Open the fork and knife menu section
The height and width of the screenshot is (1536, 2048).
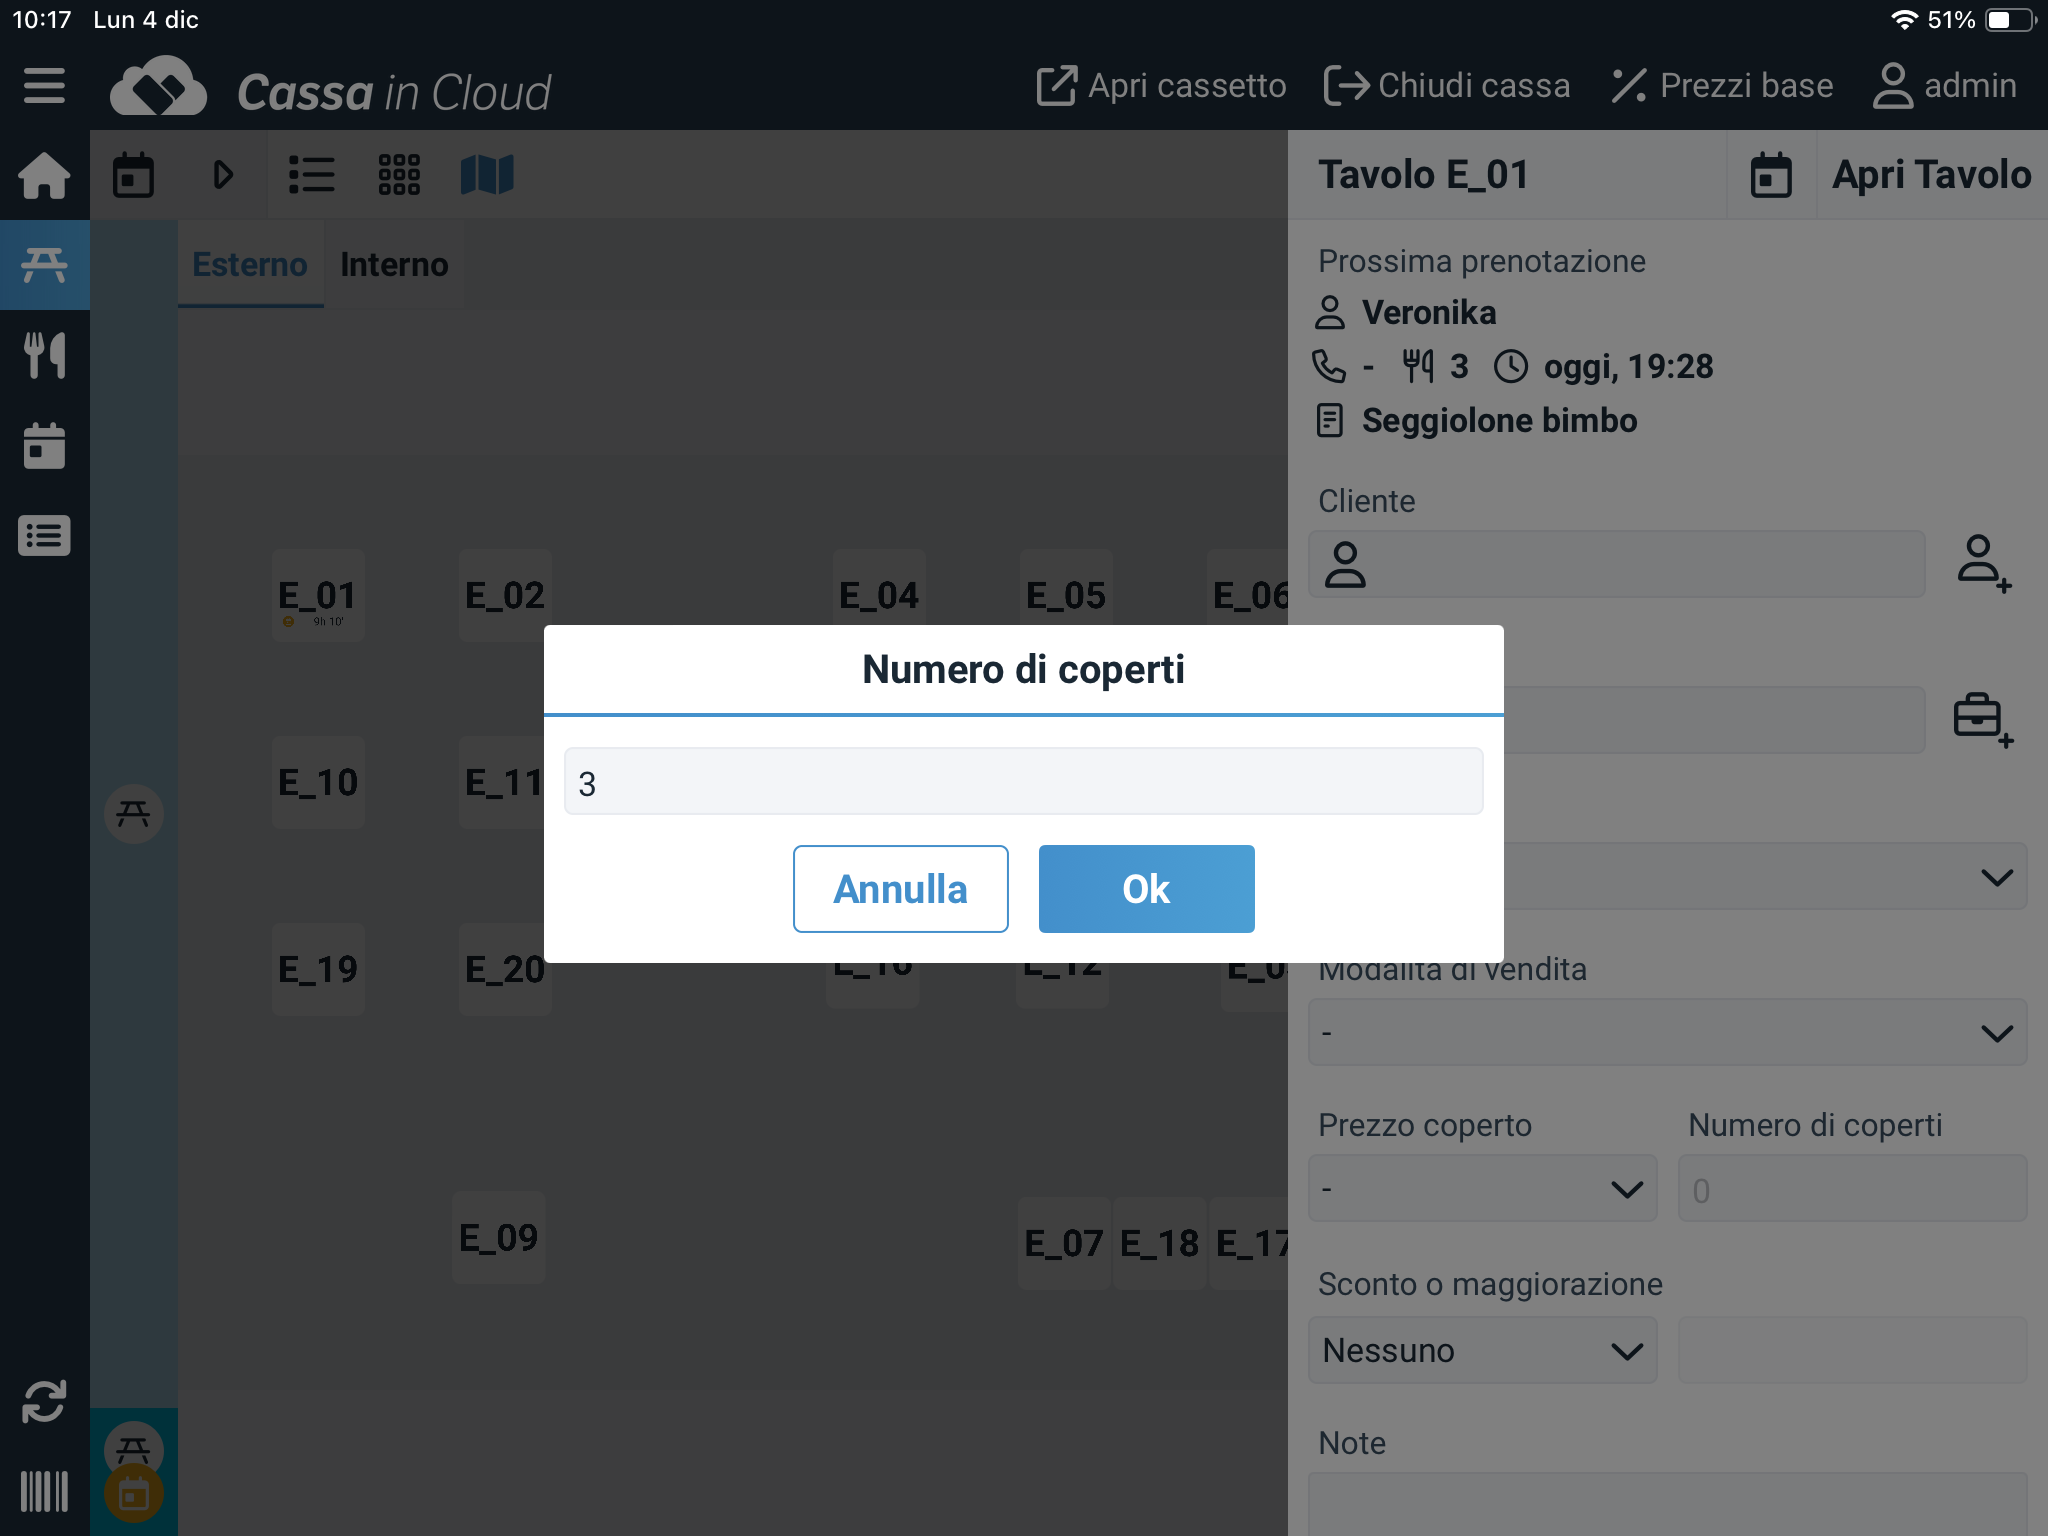[44, 355]
